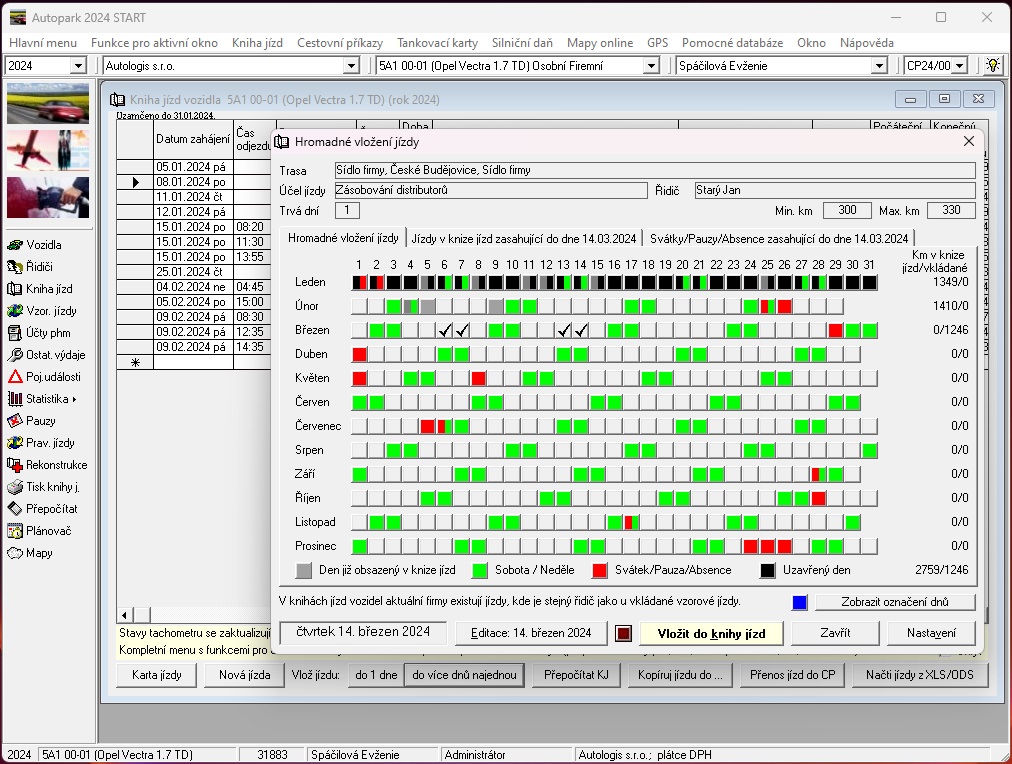Open the vehicle 5A1 00-01 dropdown

tap(652, 66)
